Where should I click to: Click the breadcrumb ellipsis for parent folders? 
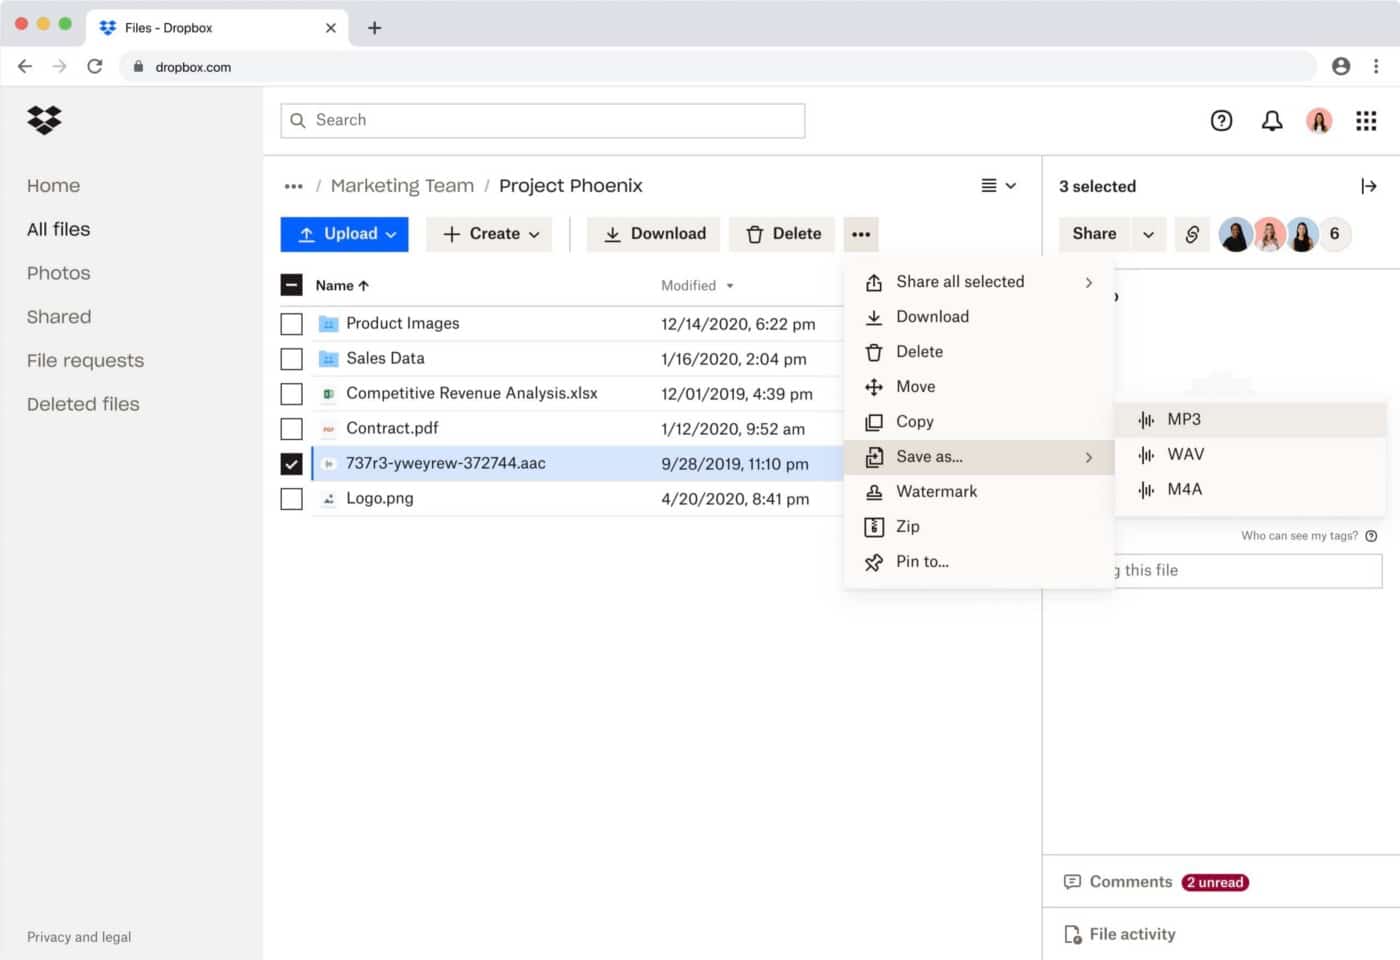pos(293,186)
